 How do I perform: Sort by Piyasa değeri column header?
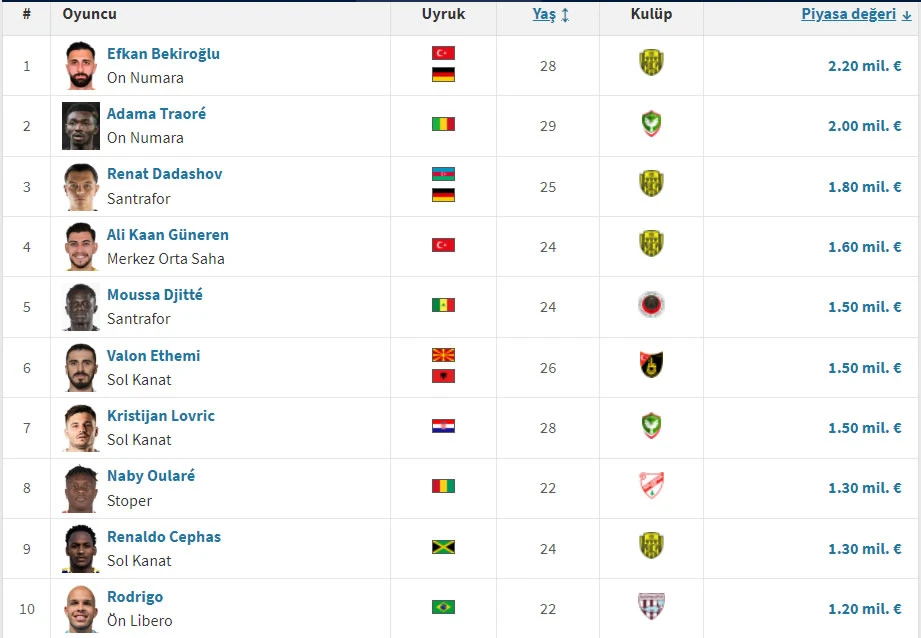[x=849, y=14]
